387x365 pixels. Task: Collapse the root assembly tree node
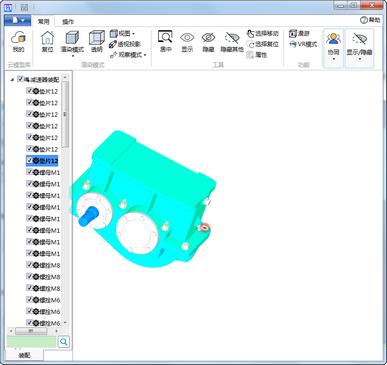[12, 80]
